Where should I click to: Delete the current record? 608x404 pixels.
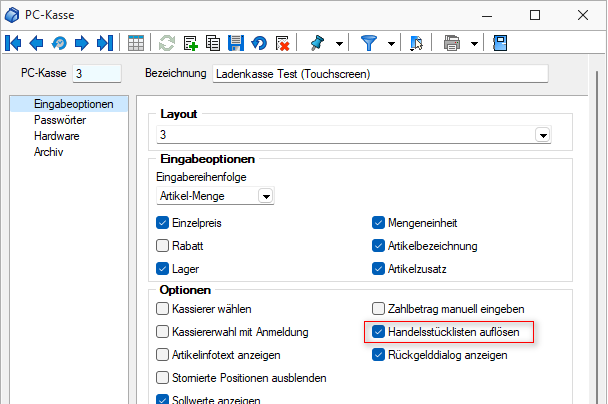coord(282,43)
